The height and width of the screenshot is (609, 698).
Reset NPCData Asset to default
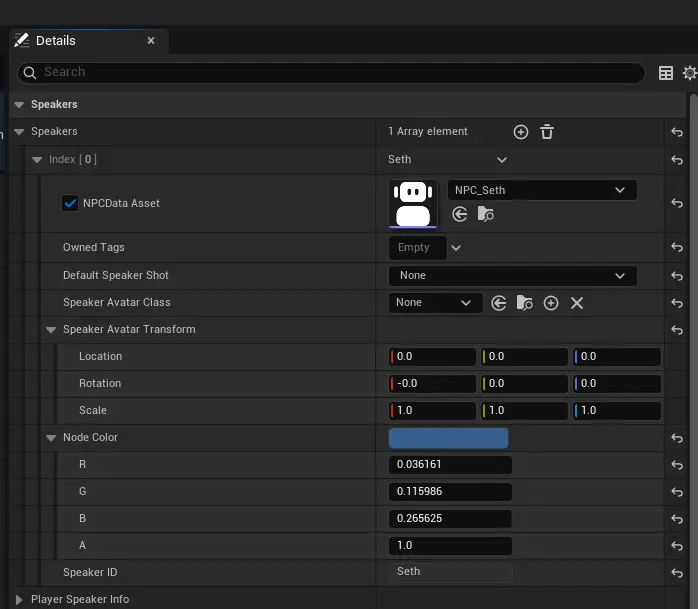[x=677, y=203]
